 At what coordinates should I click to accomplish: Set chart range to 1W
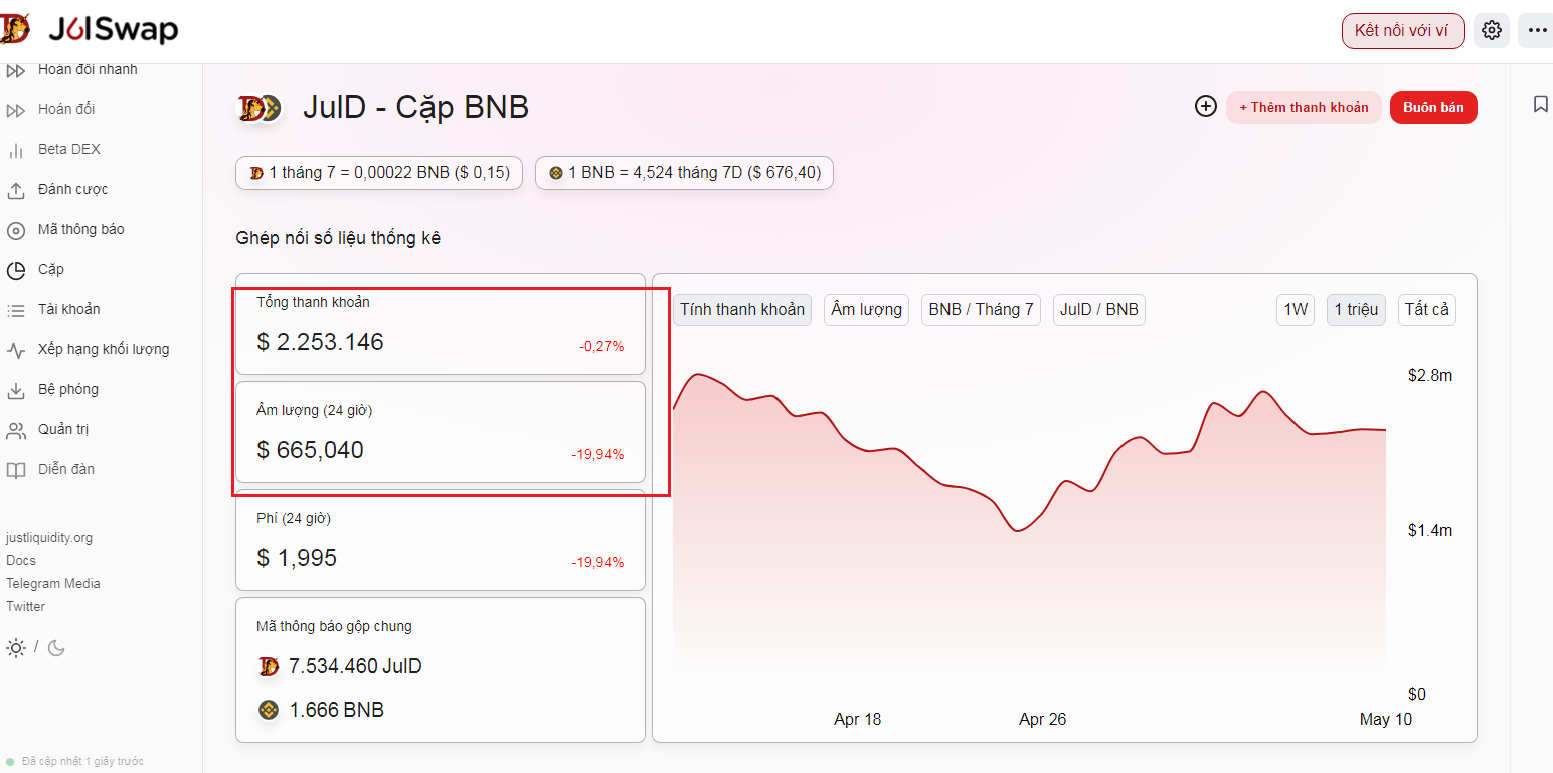[1295, 309]
